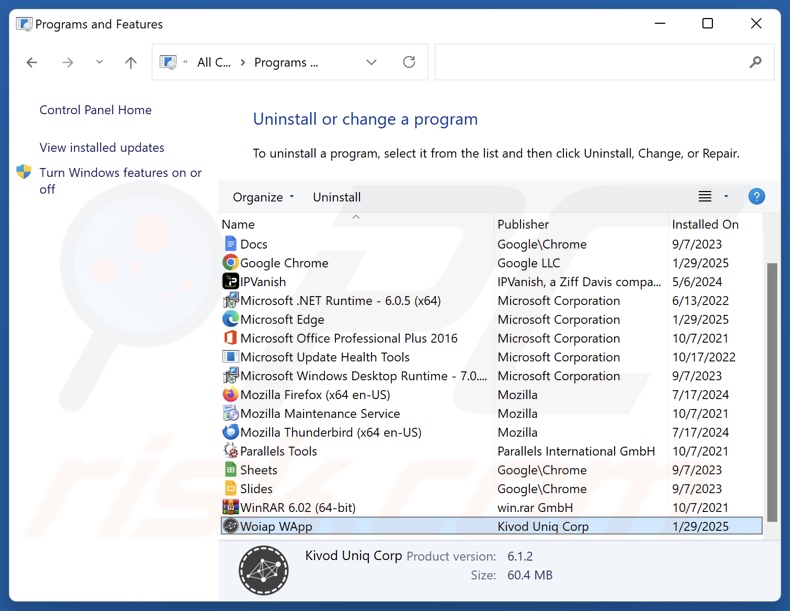Click the Uninstall toolbar button

tap(337, 197)
